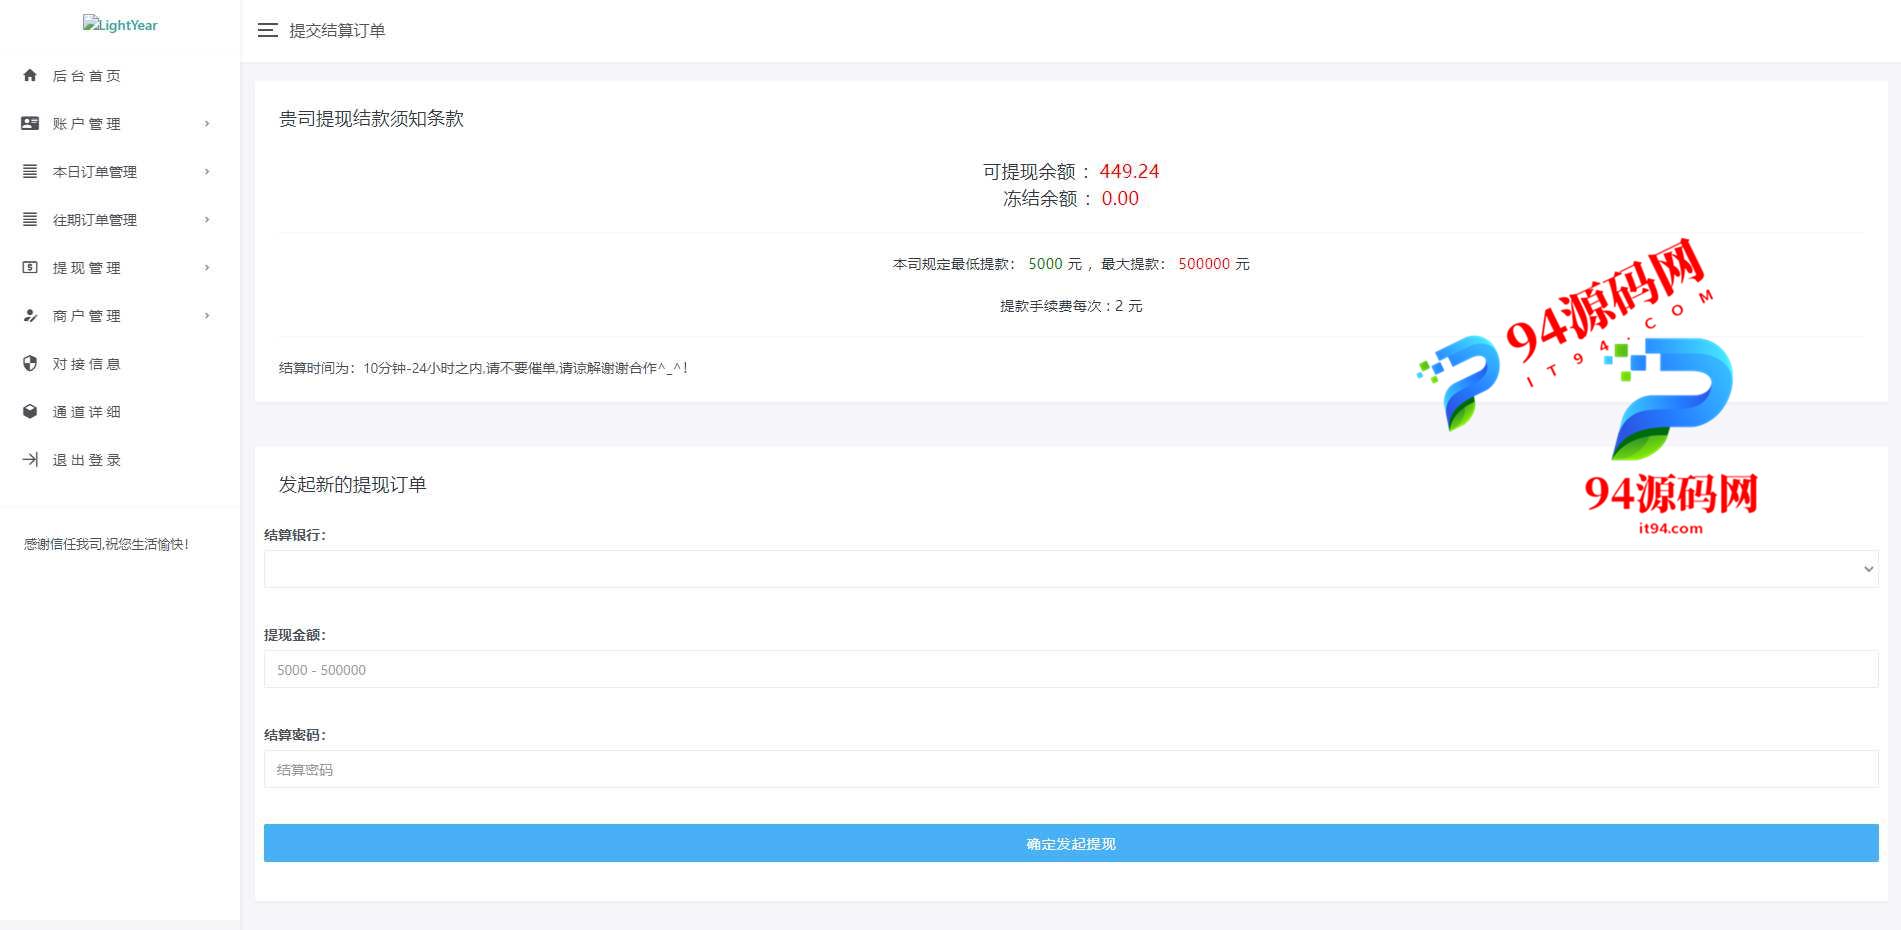This screenshot has width=1901, height=930.
Task: Focus the 结算密码 password field
Action: point(1071,769)
